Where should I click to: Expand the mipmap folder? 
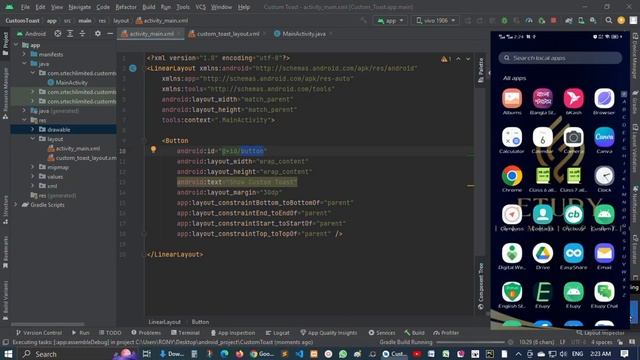click(33, 167)
